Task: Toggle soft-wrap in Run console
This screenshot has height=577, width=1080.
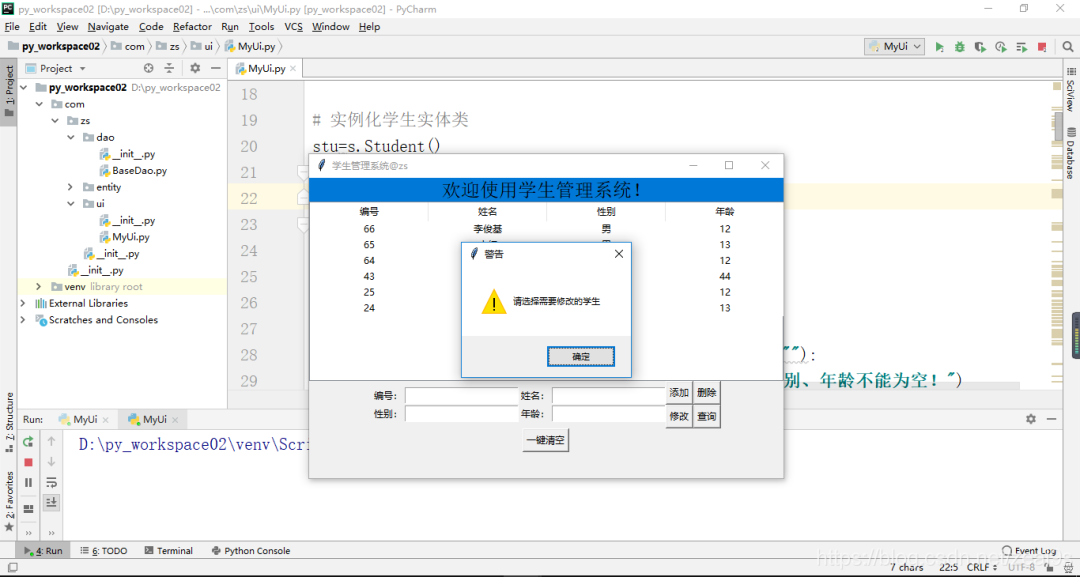Action: point(51,482)
